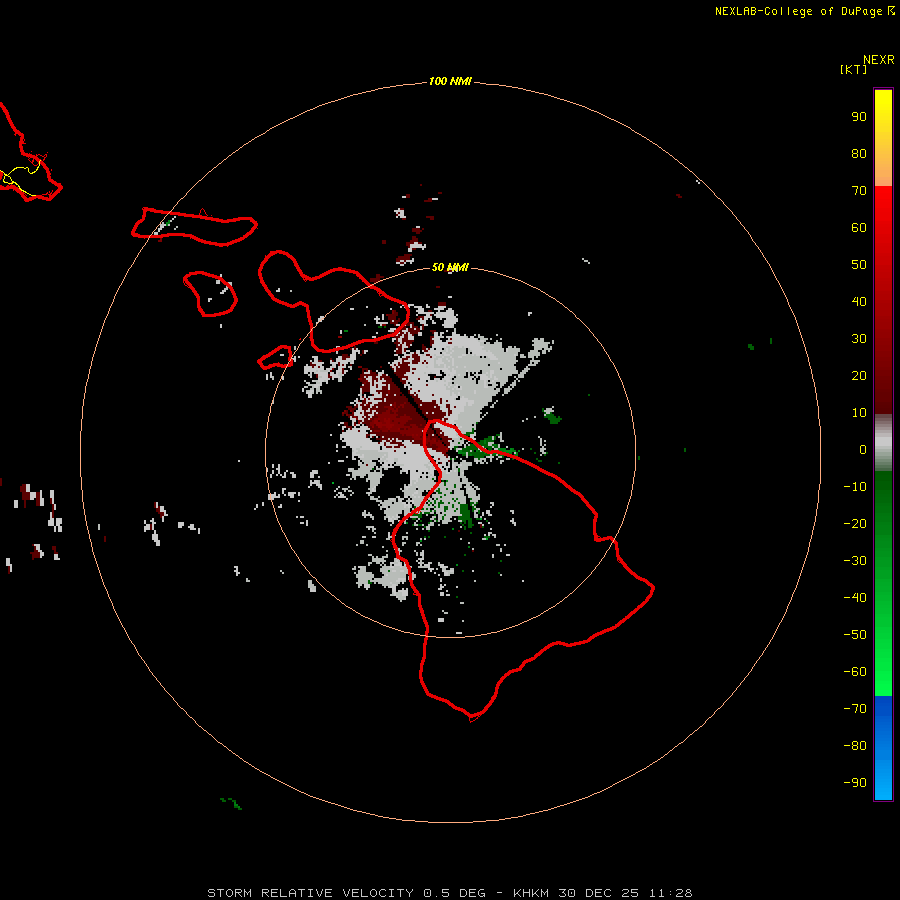Click the -70 value on velocity scale

pyautogui.click(x=855, y=709)
